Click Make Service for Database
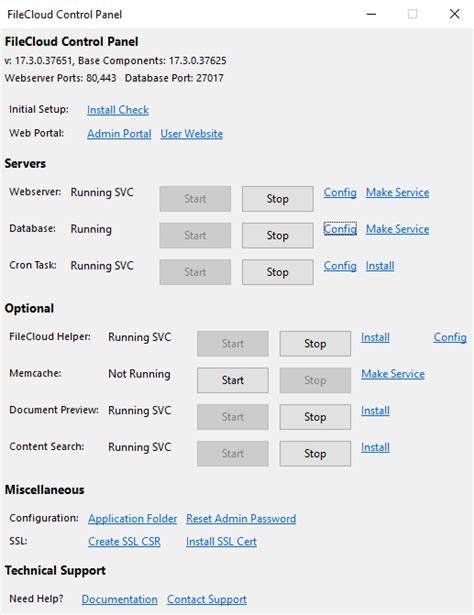Viewport: 474px width, 615px height. [x=398, y=229]
